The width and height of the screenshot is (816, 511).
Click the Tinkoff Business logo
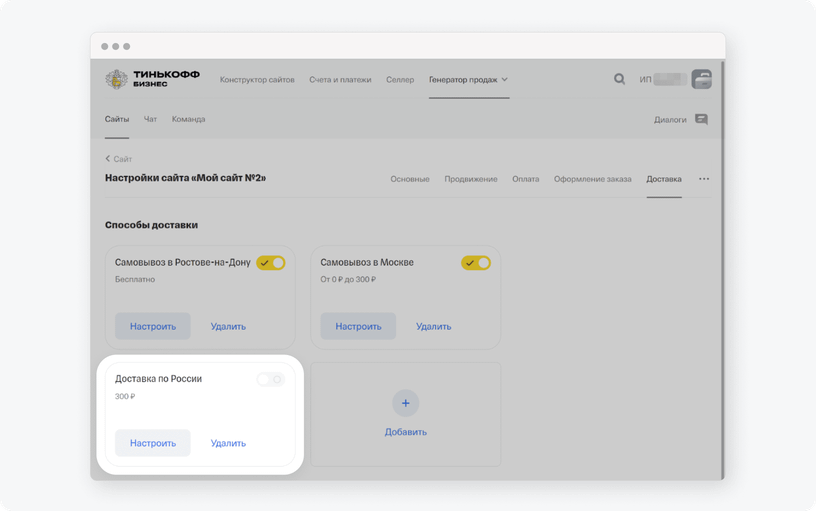click(152, 79)
